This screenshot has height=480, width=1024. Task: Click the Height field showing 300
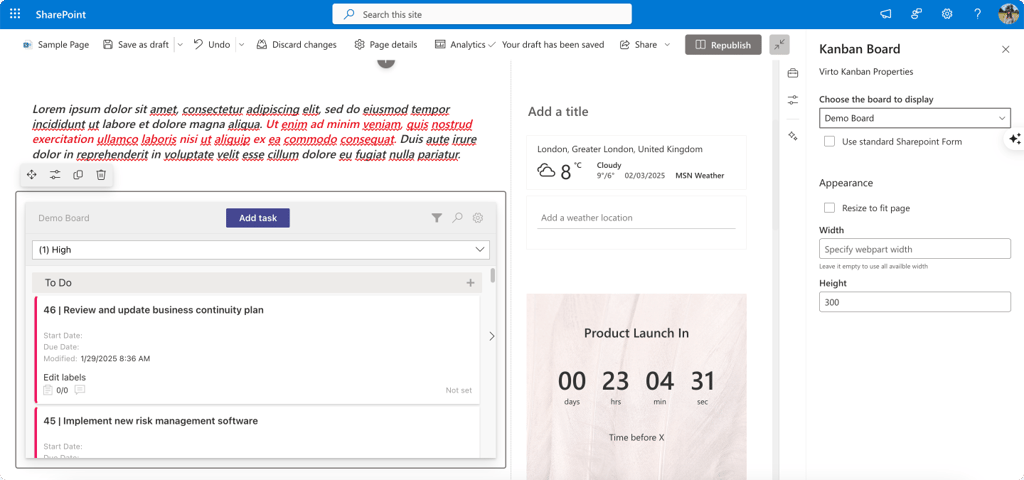tap(914, 302)
